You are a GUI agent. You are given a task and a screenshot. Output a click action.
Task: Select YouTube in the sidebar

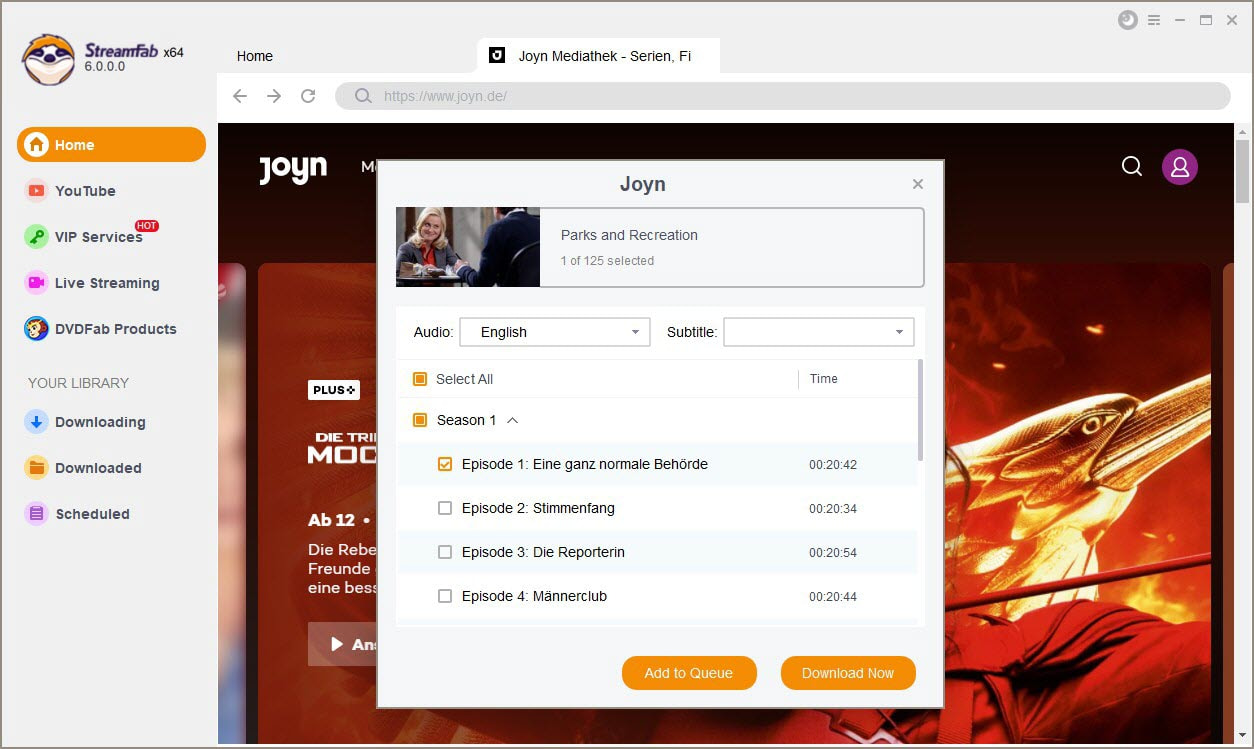pyautogui.click(x=85, y=191)
